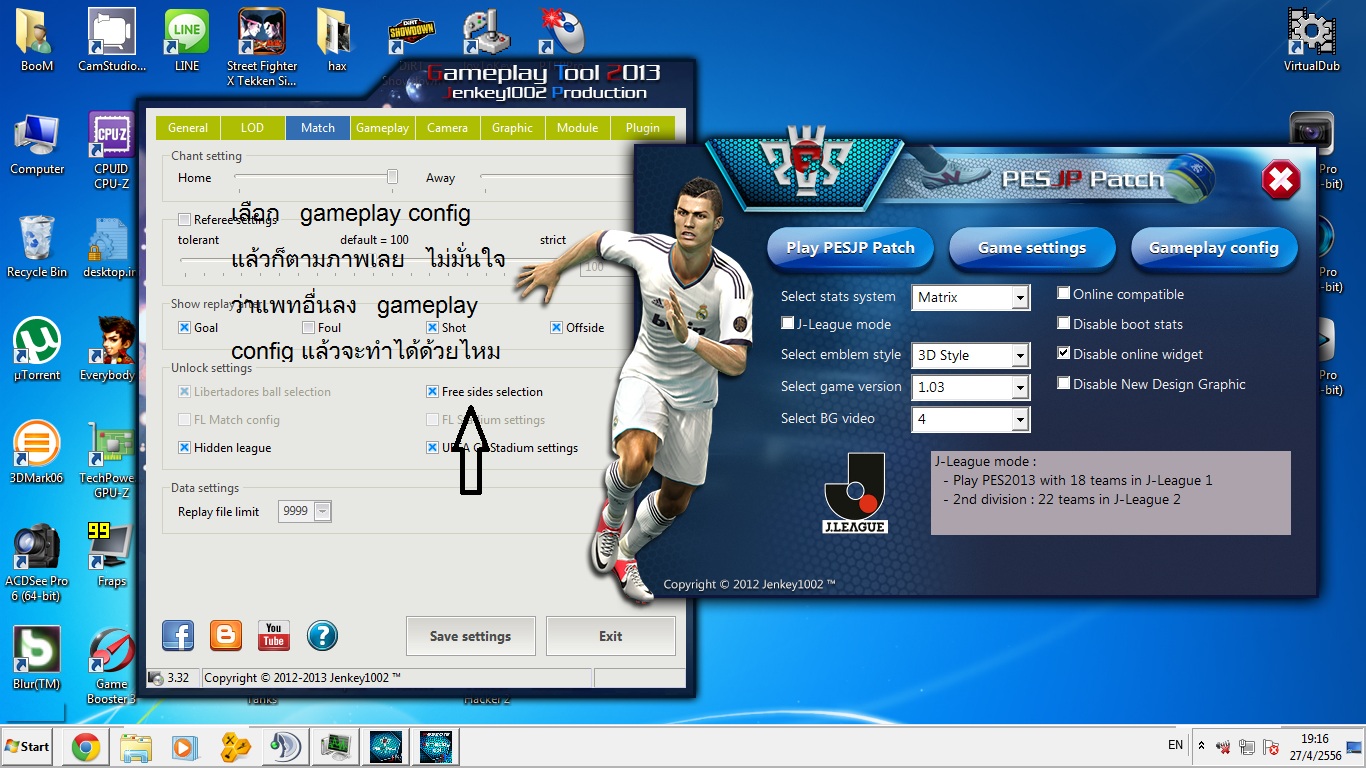This screenshot has width=1366, height=768.
Task: Select the Fraps desktop shortcut
Action: coord(112,556)
